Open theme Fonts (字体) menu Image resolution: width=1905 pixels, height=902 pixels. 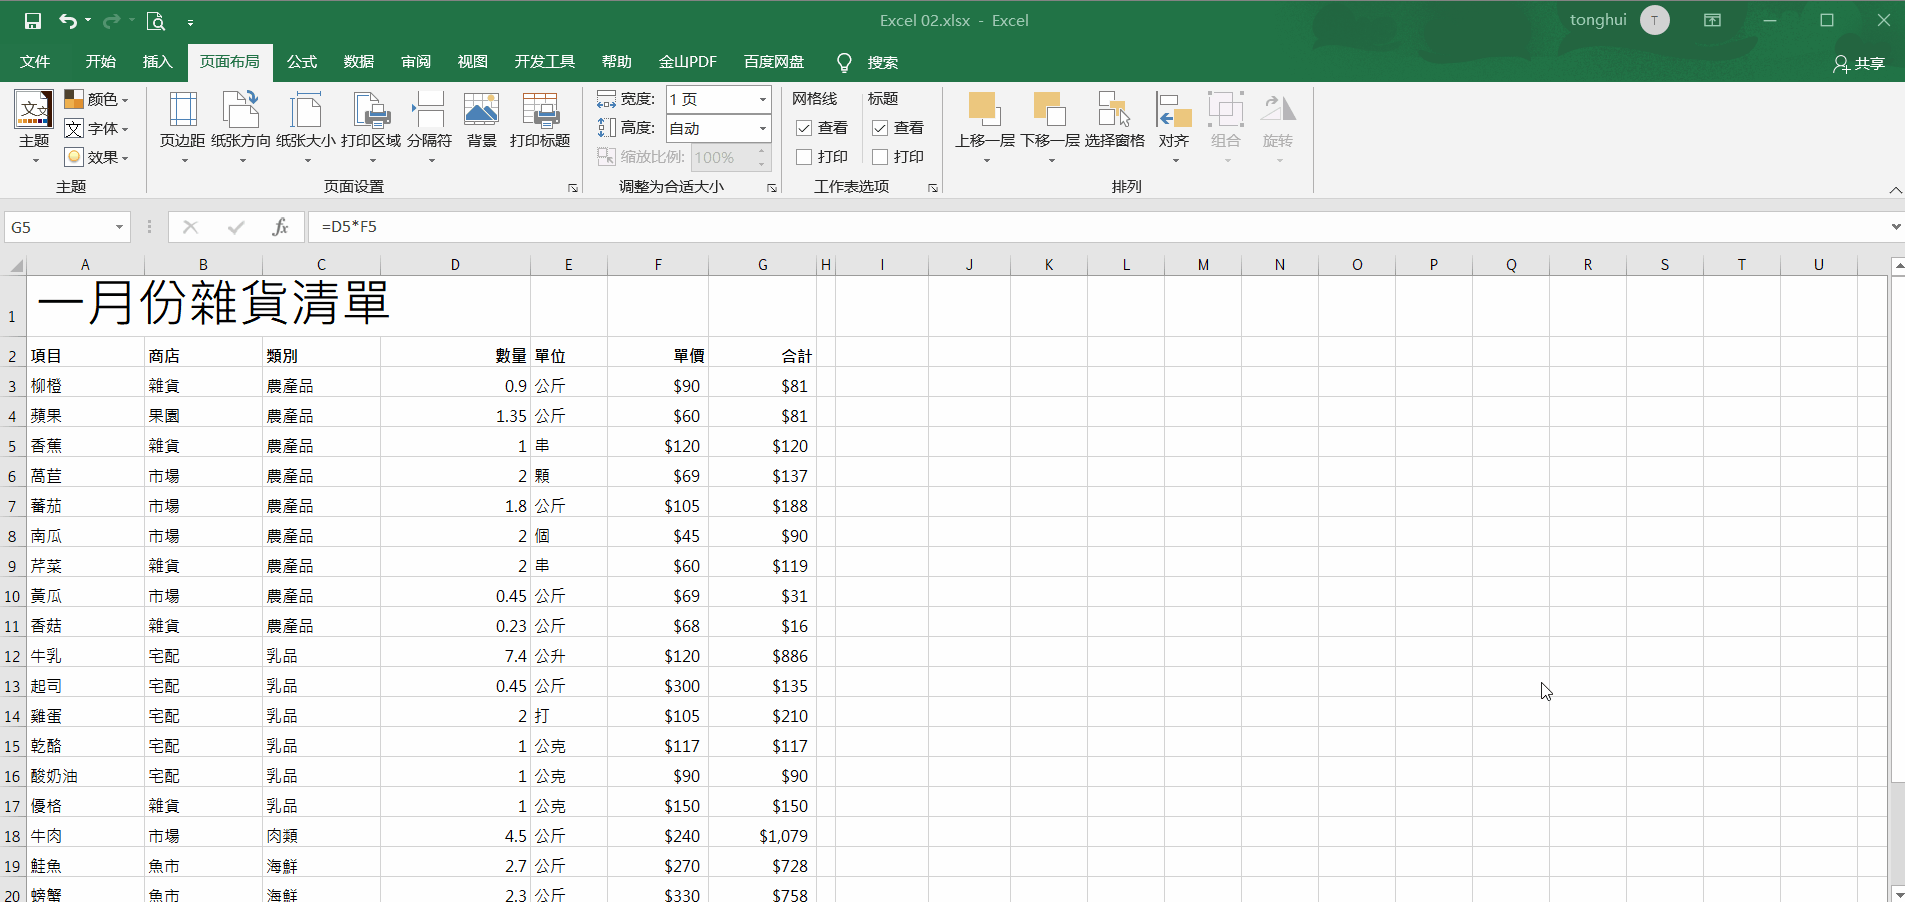[97, 128]
